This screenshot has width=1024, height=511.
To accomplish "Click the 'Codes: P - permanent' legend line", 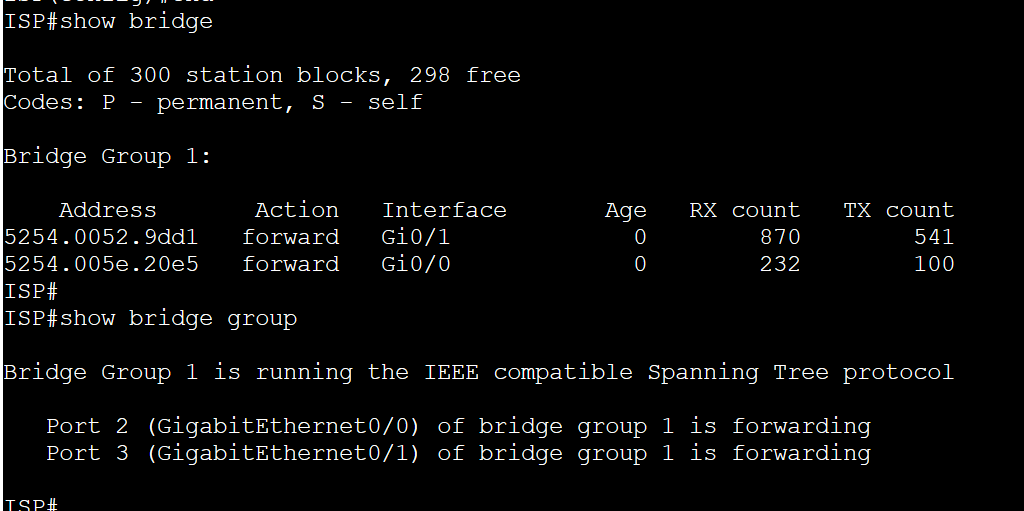I will point(213,103).
